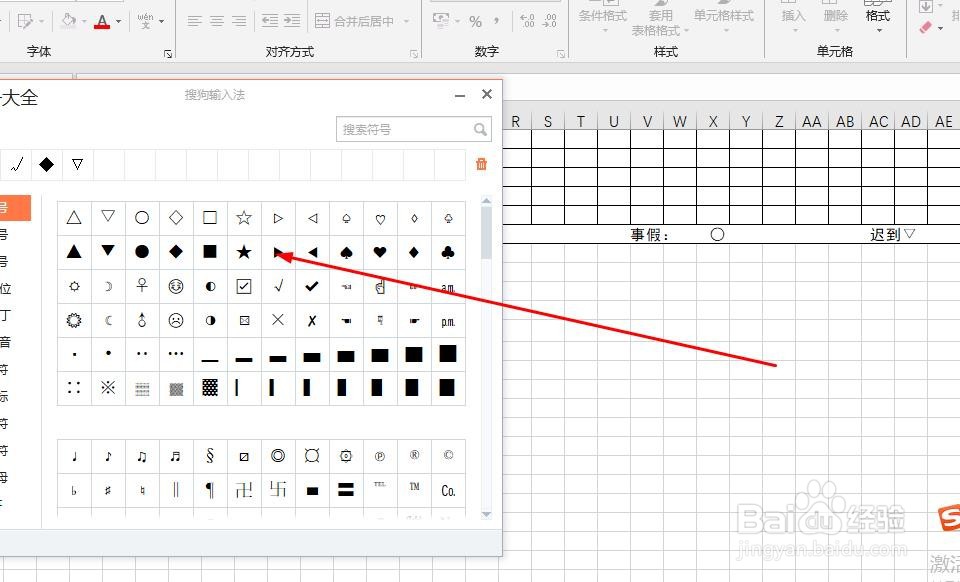Decrease decimal places button
The height and width of the screenshot is (582, 960).
pos(550,21)
